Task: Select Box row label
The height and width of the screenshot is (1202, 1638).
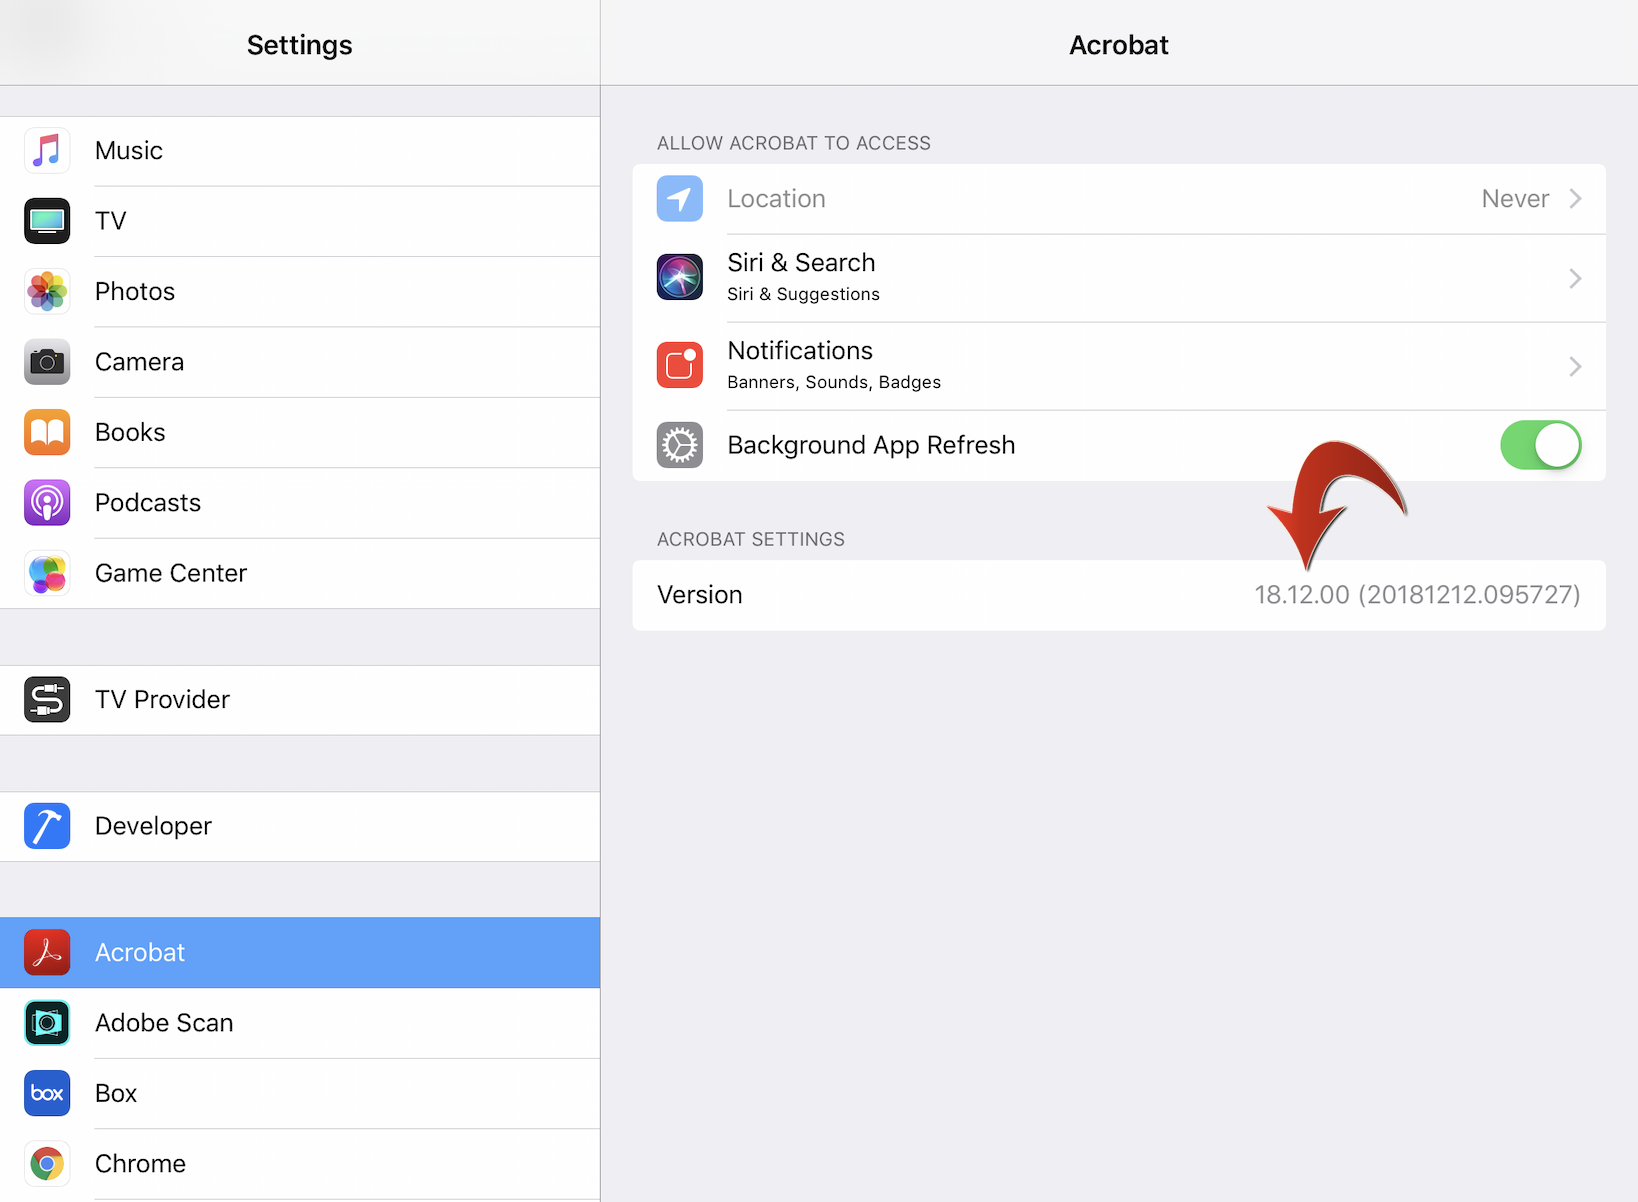Action: 116,1094
